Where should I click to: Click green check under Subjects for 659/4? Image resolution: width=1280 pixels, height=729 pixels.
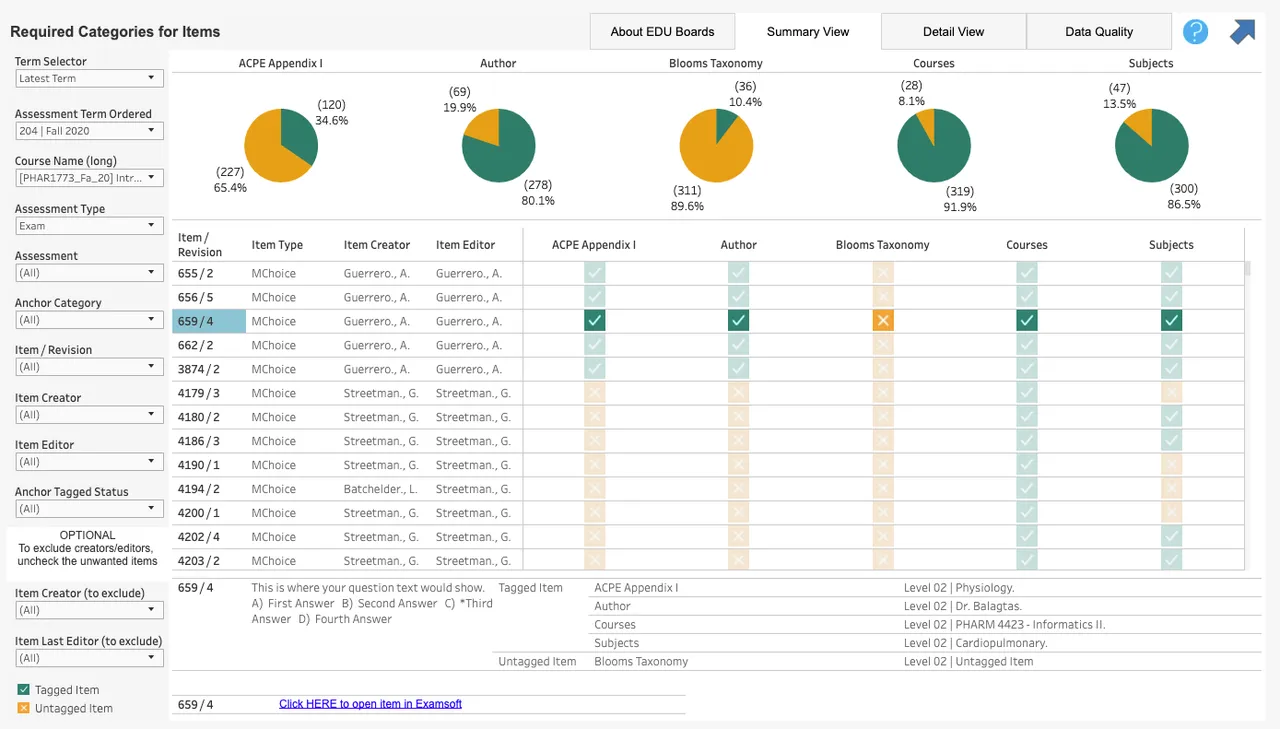click(x=1171, y=321)
